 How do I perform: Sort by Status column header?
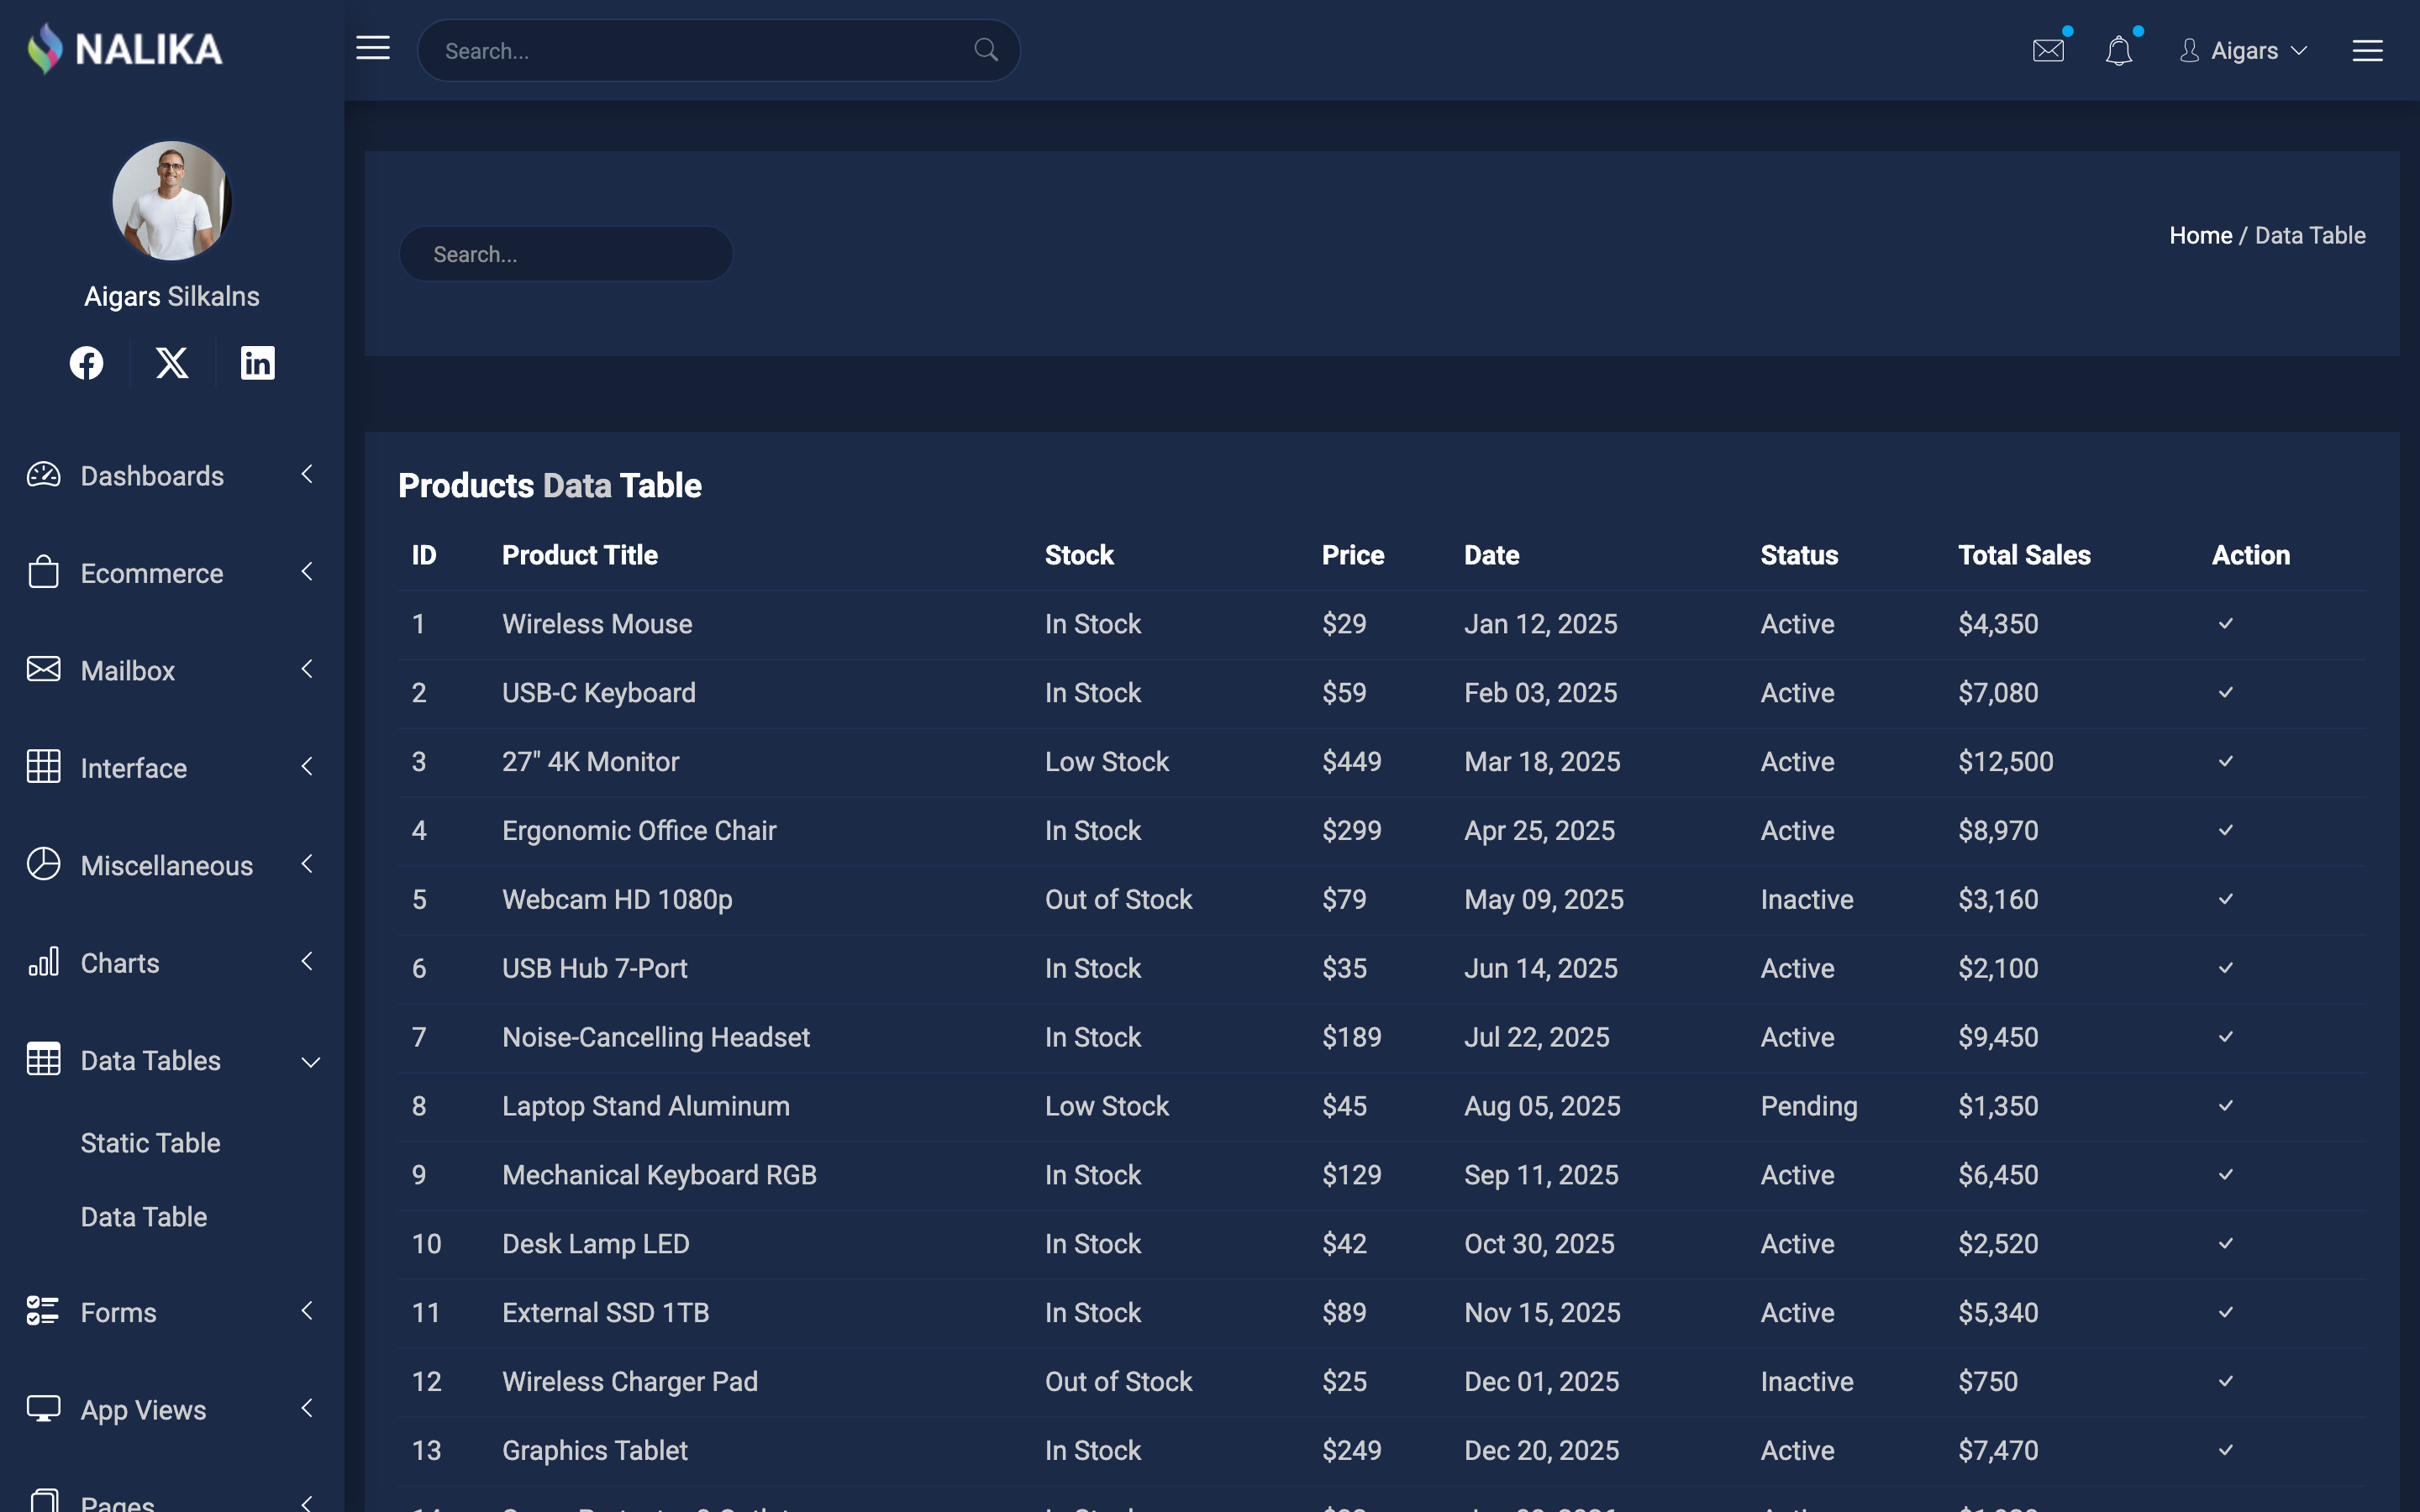point(1799,555)
